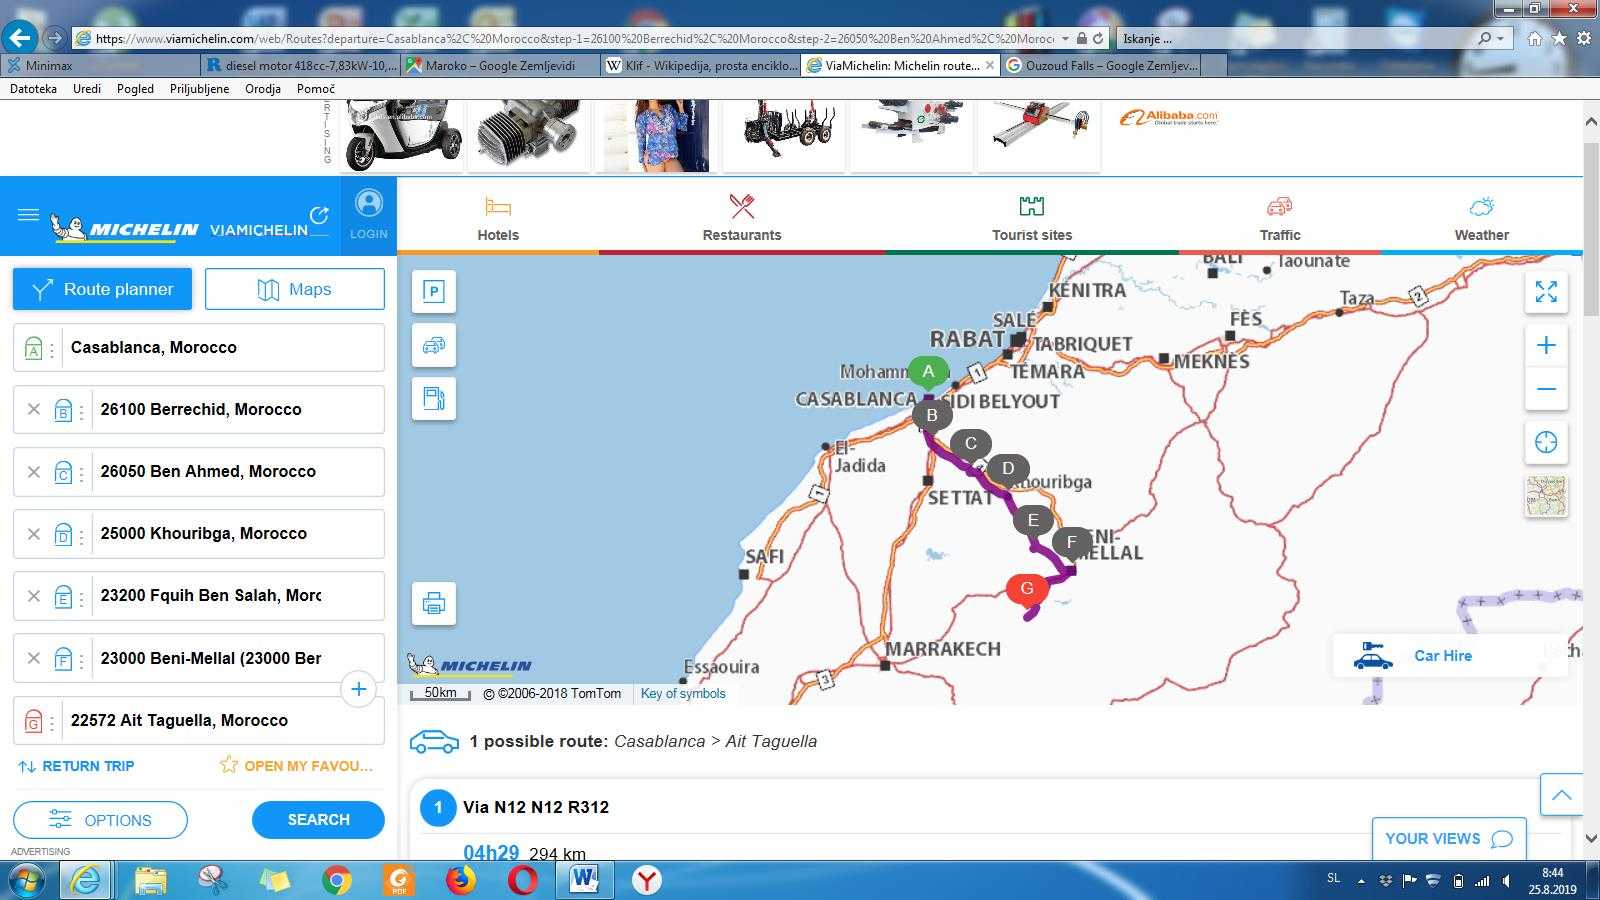
Task: Open the Weather tab
Action: 1481,217
